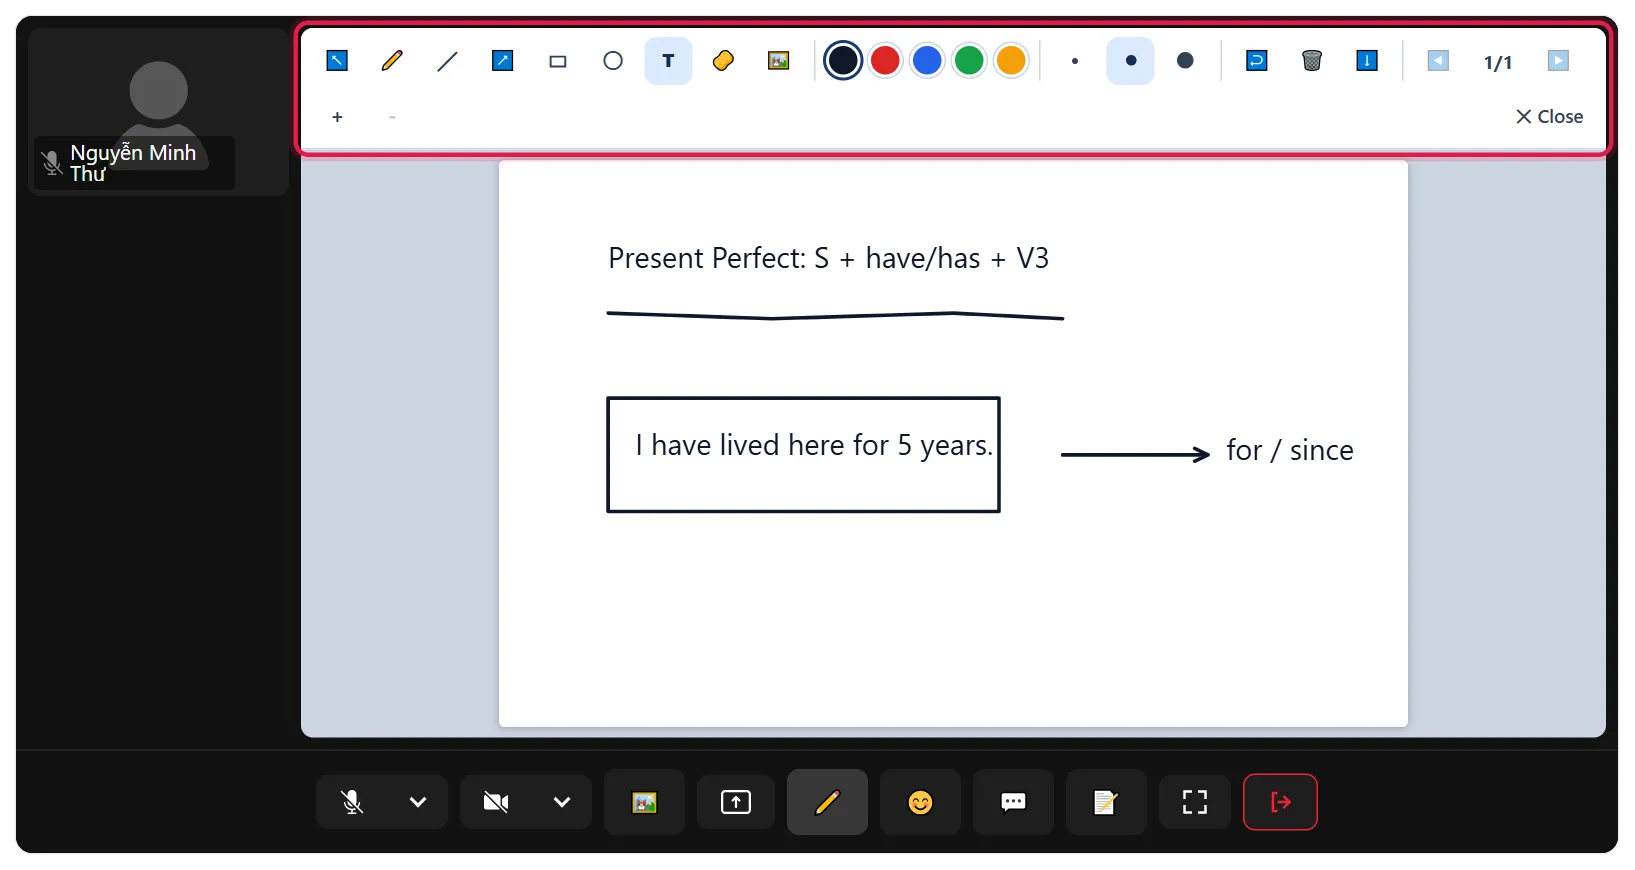
Task: Select the circle shape tool
Action: pos(613,61)
